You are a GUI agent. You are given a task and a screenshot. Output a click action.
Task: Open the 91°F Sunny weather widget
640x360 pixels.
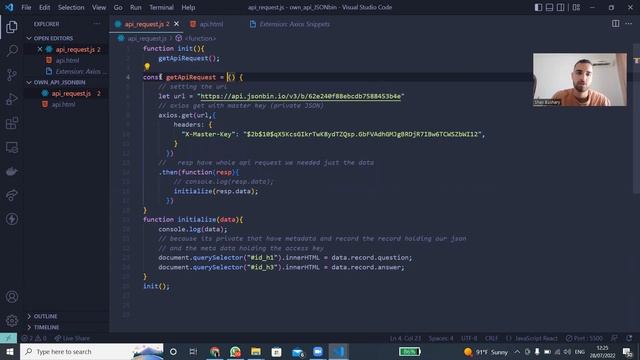point(486,352)
